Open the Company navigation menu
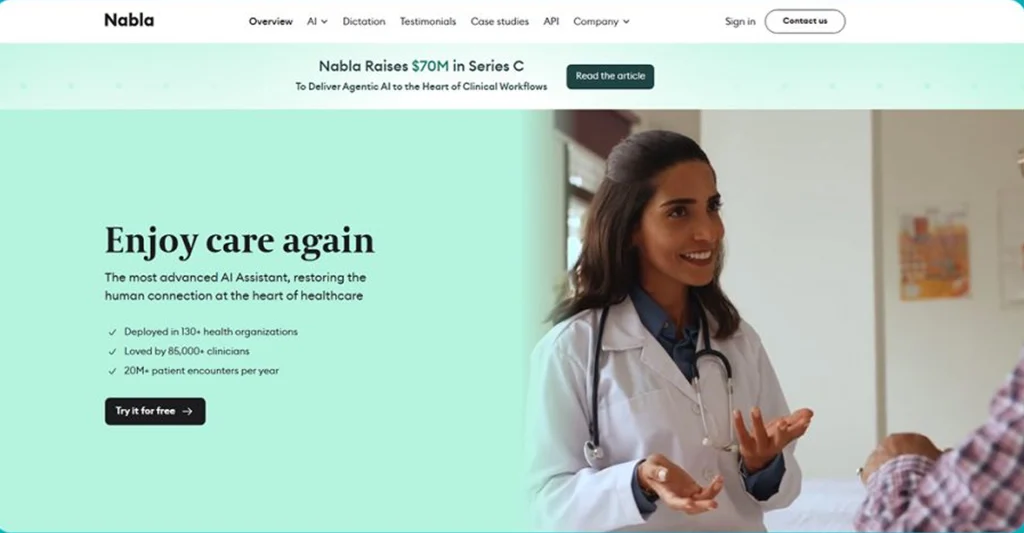The height and width of the screenshot is (533, 1024). (x=601, y=22)
